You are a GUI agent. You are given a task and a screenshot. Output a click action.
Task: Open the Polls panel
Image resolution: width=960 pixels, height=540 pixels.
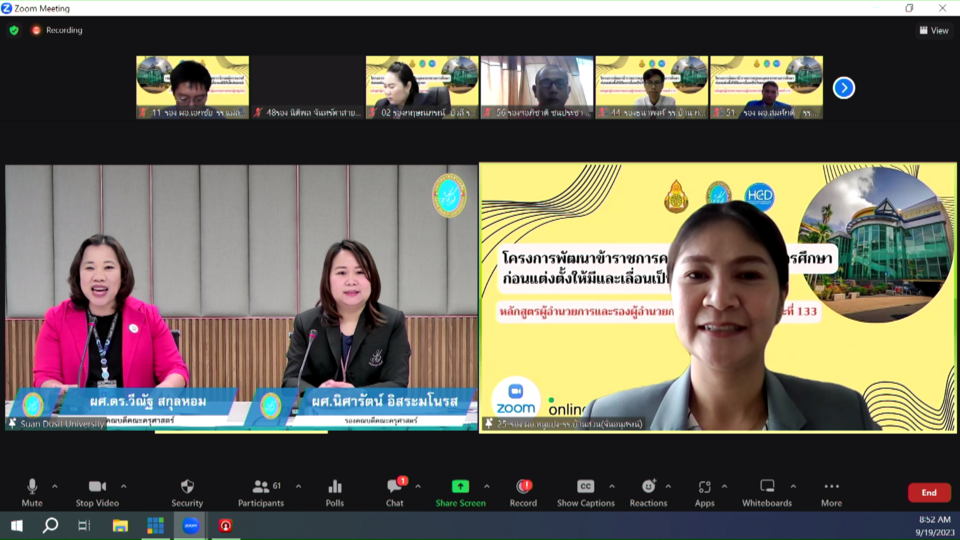[x=335, y=491]
